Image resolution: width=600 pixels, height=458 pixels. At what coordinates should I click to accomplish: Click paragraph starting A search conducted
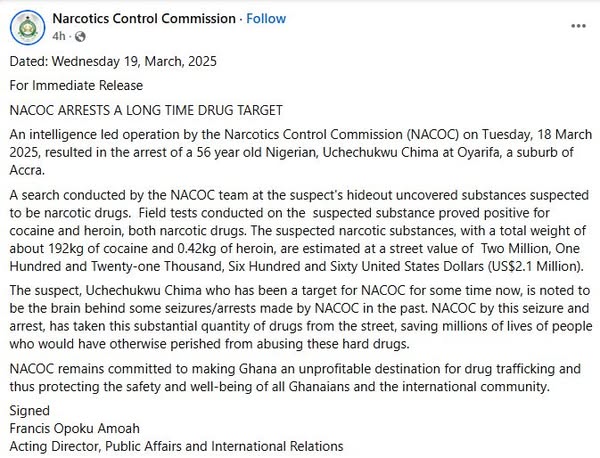(x=299, y=231)
